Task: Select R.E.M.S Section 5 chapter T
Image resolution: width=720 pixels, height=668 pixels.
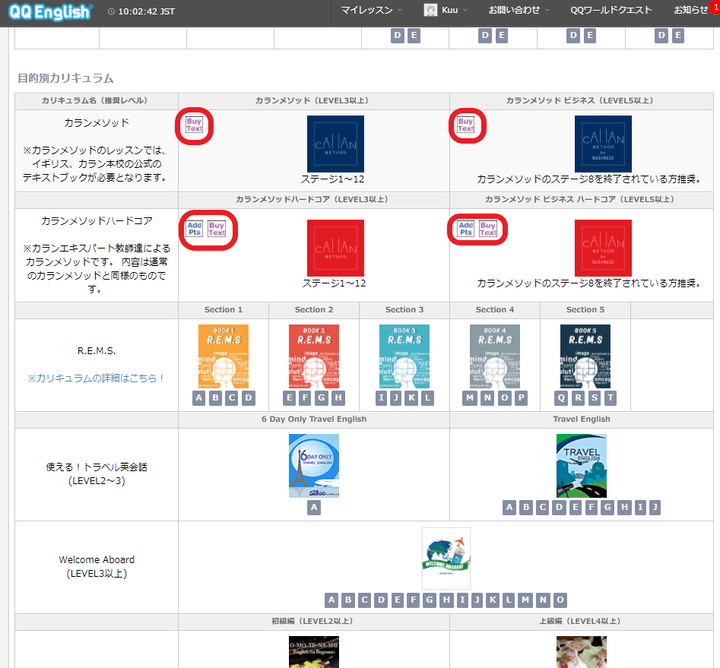Action: (x=610, y=398)
